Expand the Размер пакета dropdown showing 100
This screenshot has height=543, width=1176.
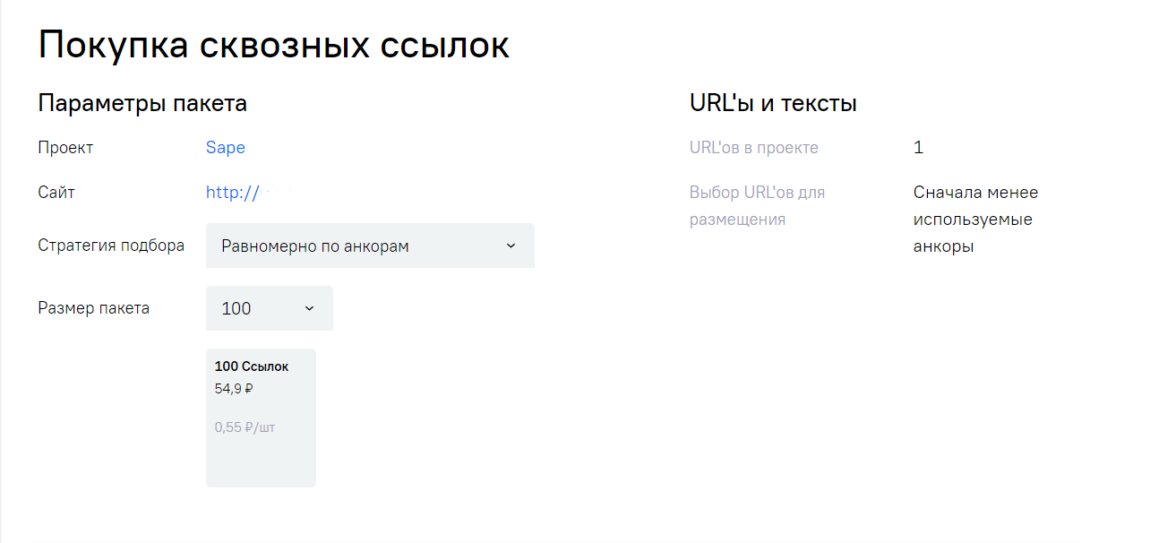point(268,309)
